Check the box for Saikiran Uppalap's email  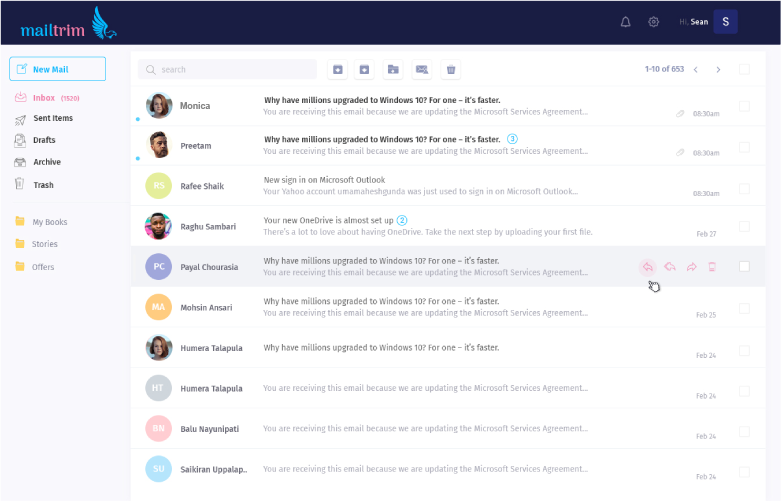(744, 472)
